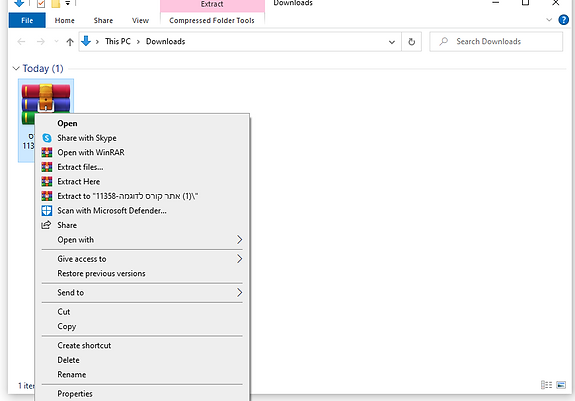Click the WinRAR icon beside Extract Here

click(47, 181)
